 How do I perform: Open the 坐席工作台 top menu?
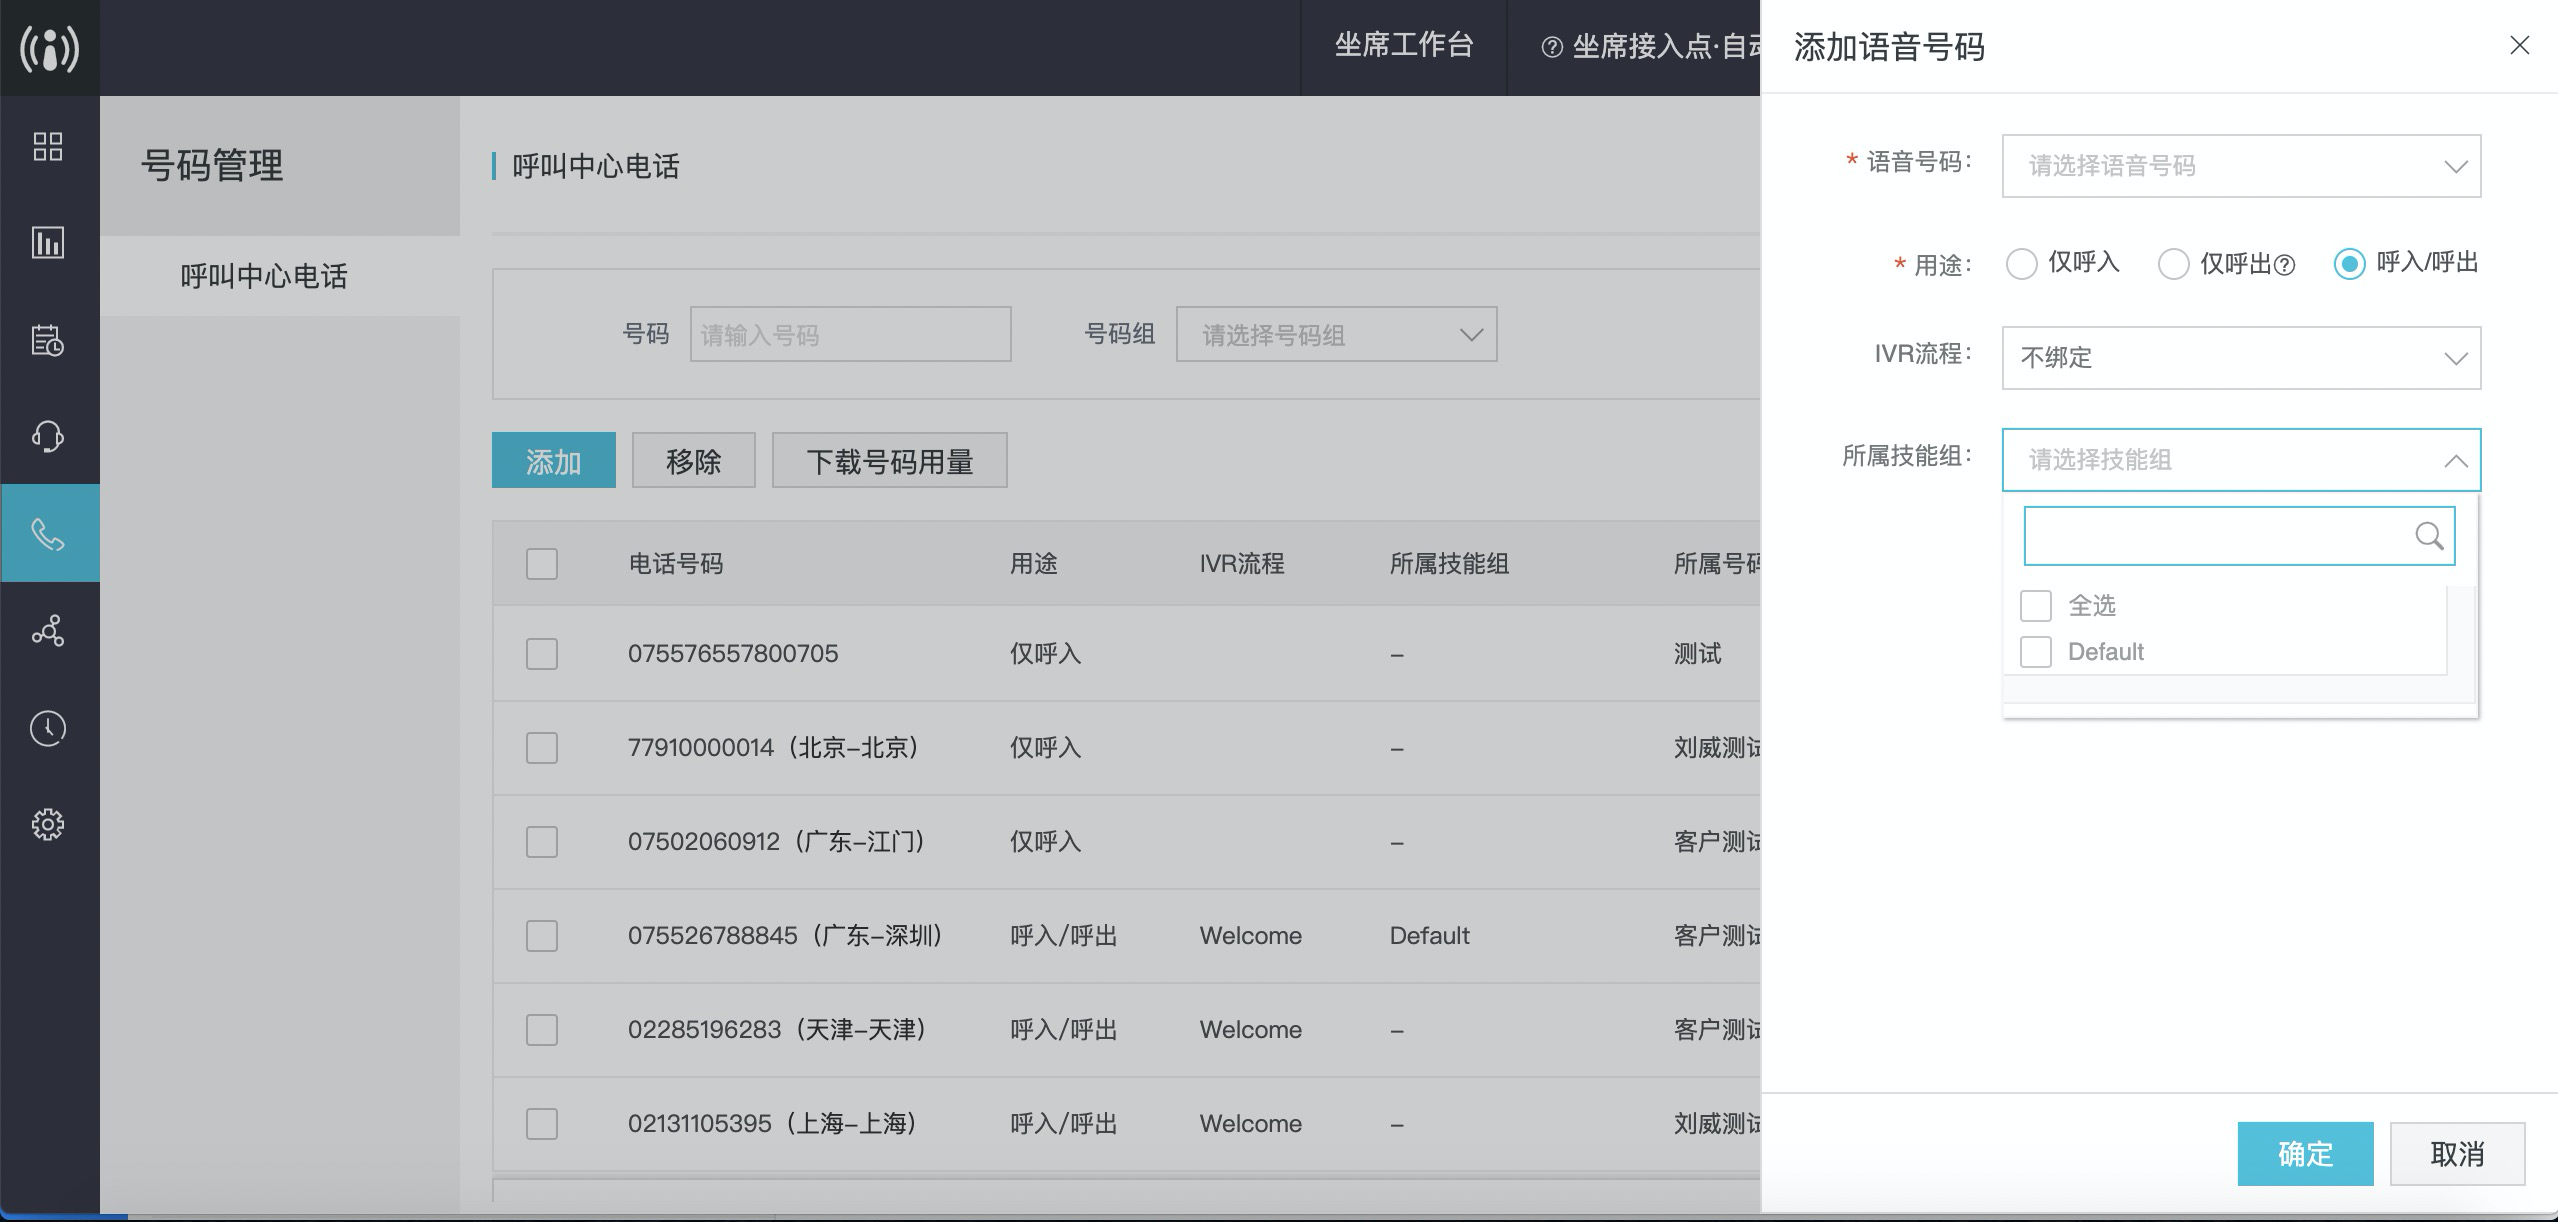1404,46
